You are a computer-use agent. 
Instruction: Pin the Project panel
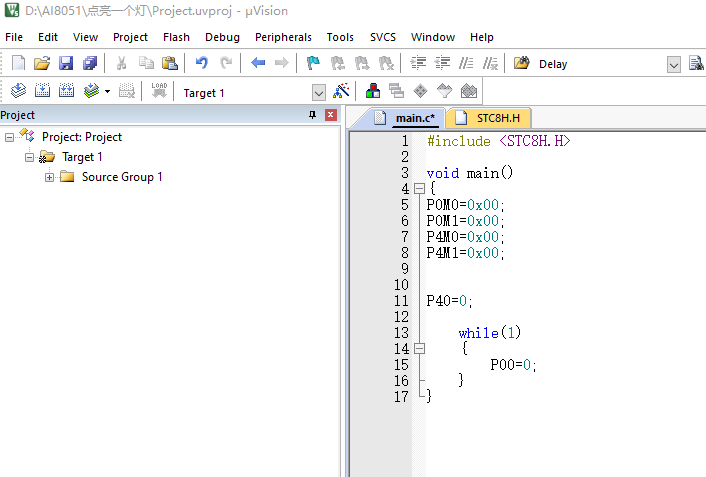(x=312, y=115)
